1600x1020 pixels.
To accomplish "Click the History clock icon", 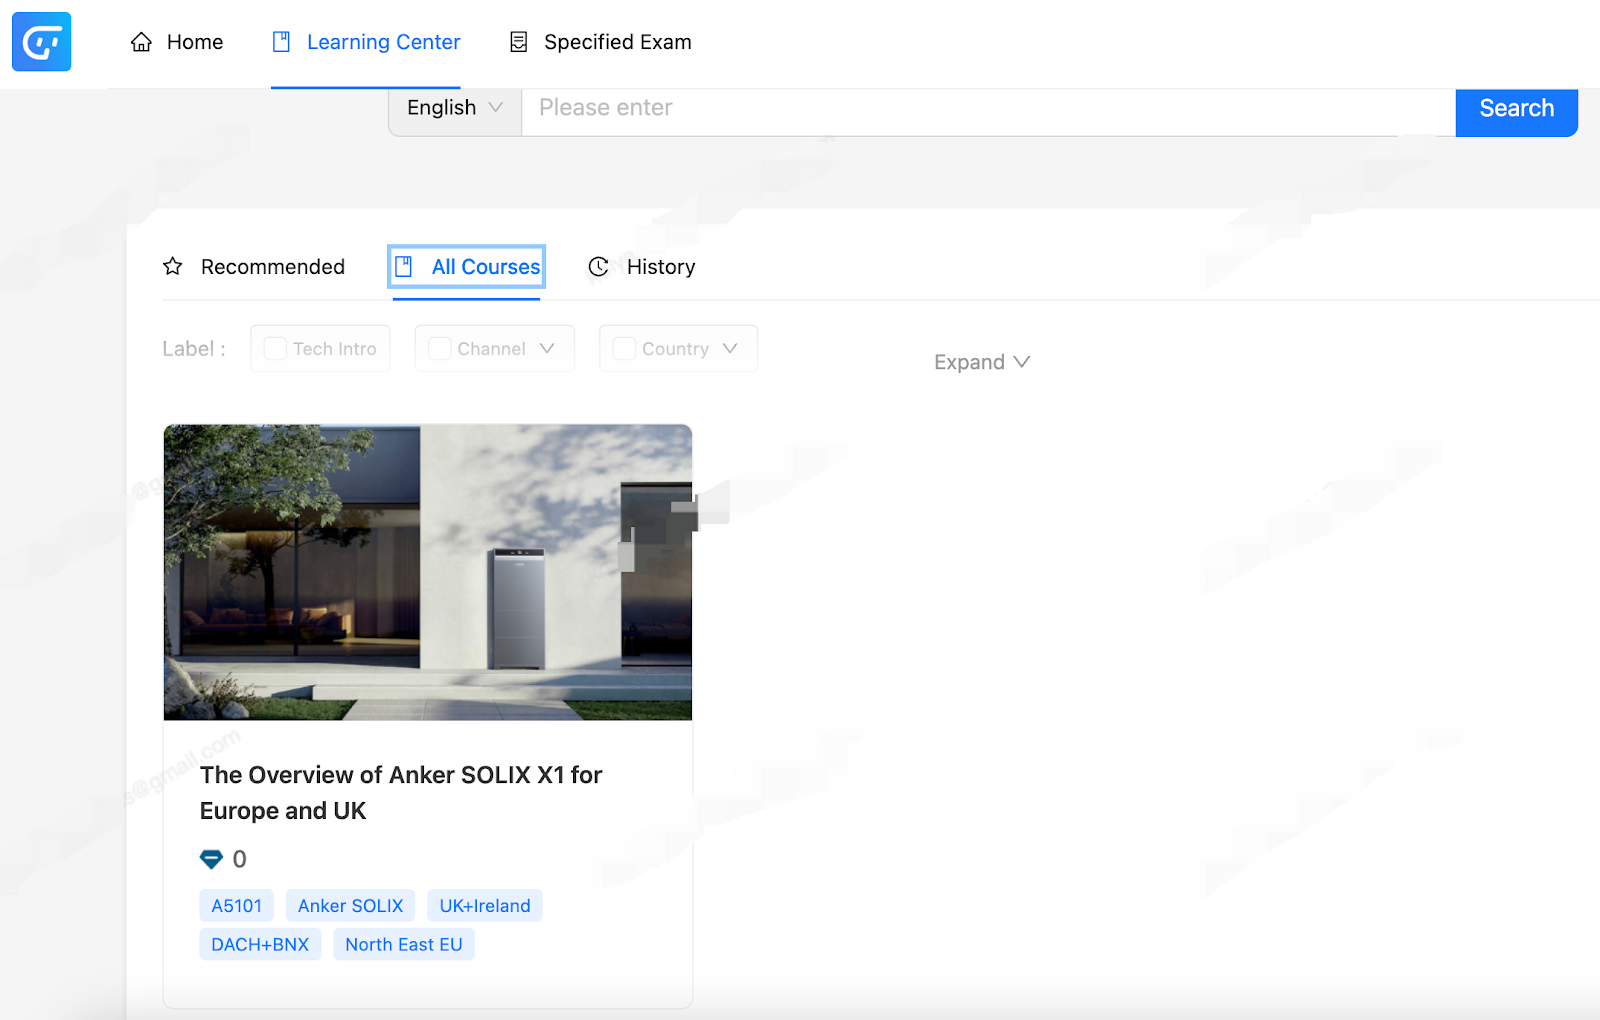I will 598,266.
